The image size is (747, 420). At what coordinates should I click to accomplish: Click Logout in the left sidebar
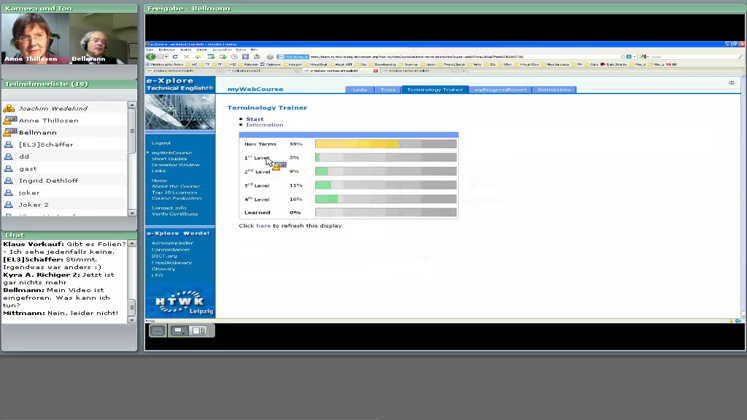tap(160, 143)
